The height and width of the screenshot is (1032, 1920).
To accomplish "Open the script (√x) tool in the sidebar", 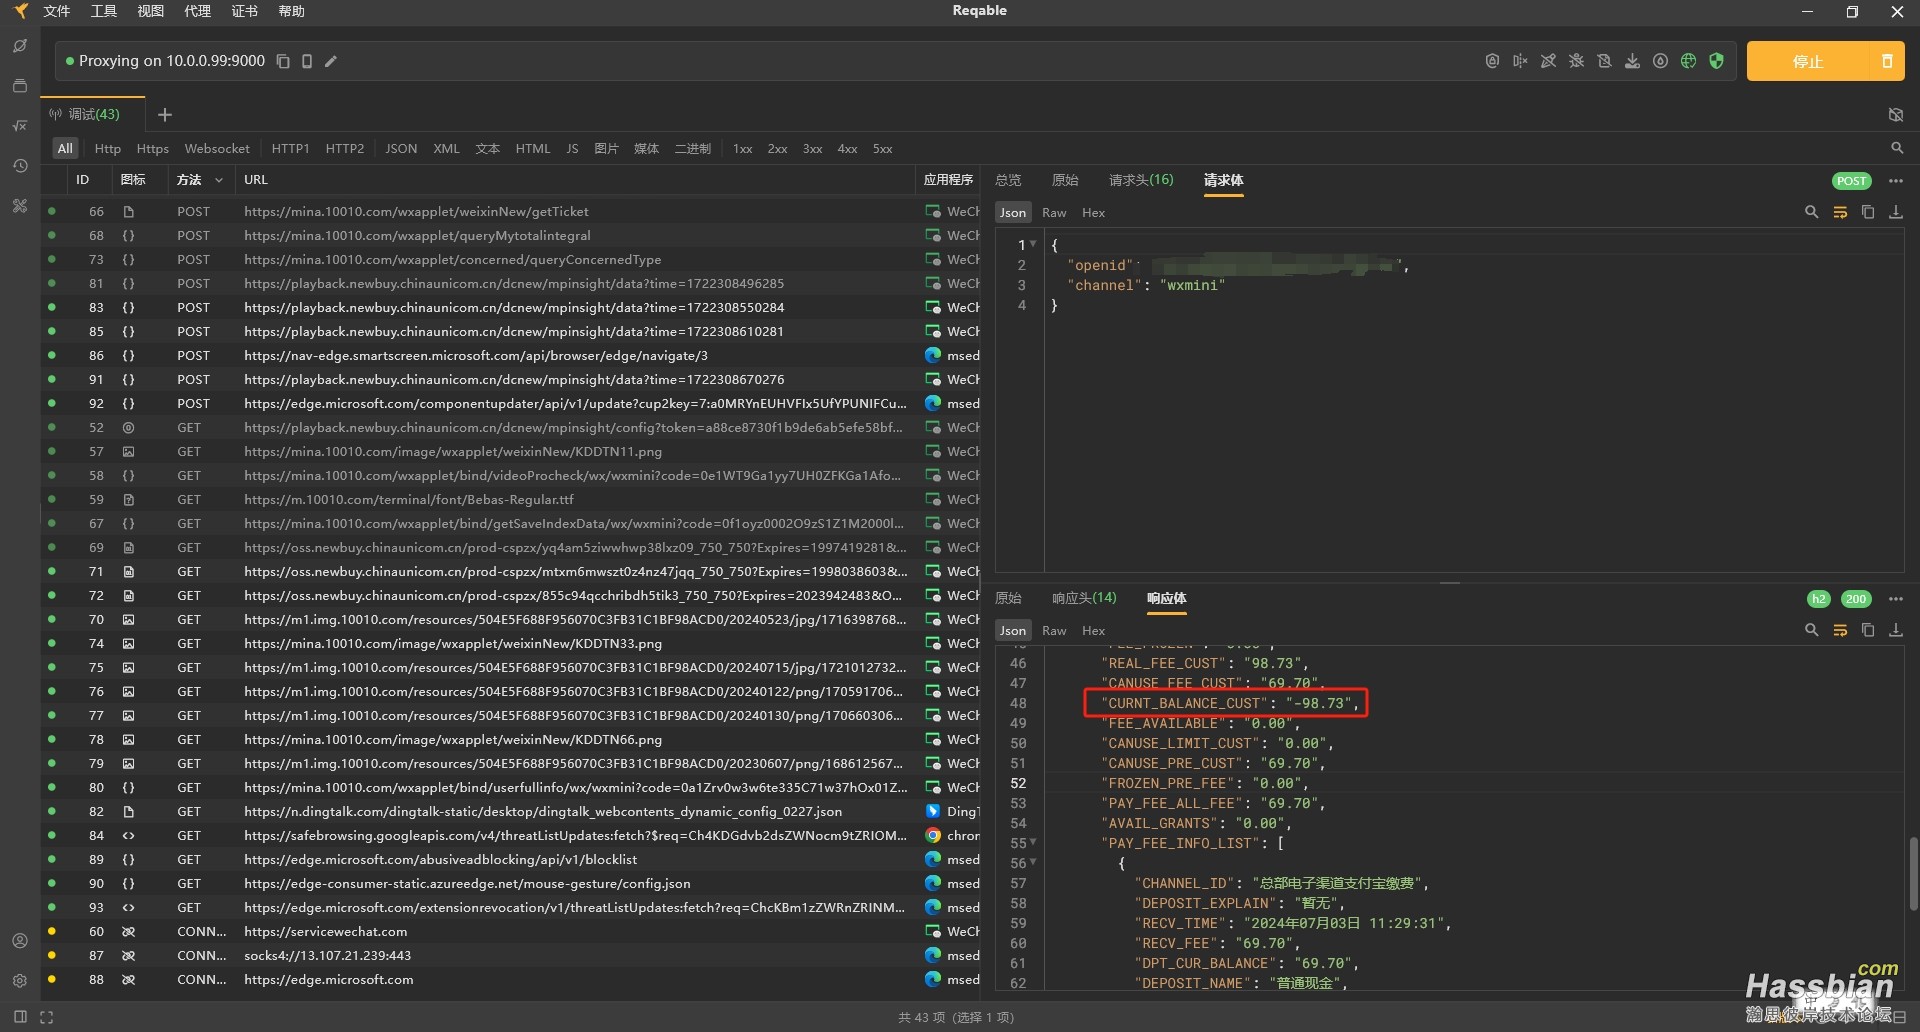I will pos(20,126).
